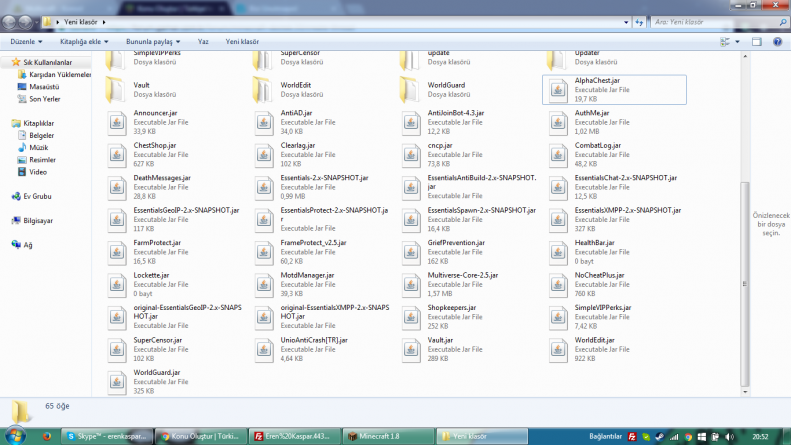
Task: Select the AlphaChest.jar file icon
Action: click(558, 90)
